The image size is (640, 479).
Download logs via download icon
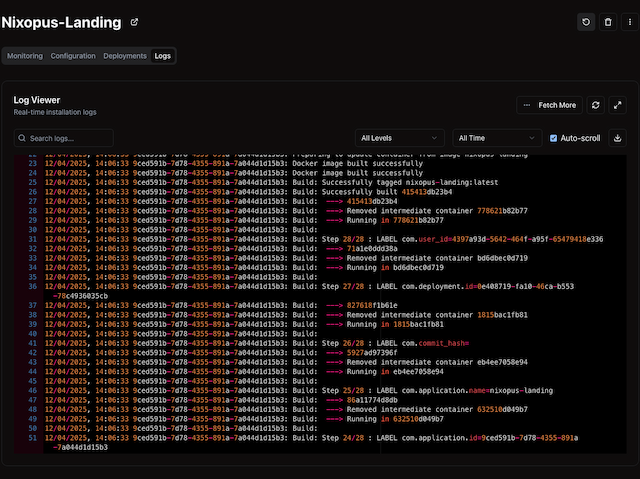point(618,138)
